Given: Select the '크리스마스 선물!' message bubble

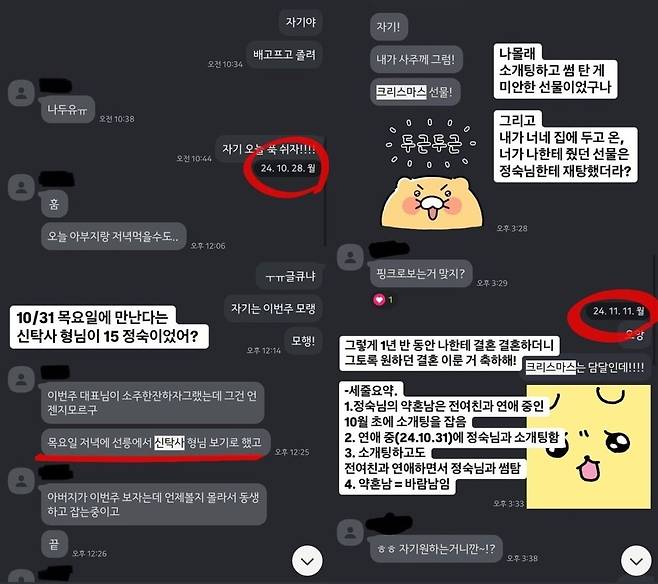Looking at the screenshot, I should 415,92.
